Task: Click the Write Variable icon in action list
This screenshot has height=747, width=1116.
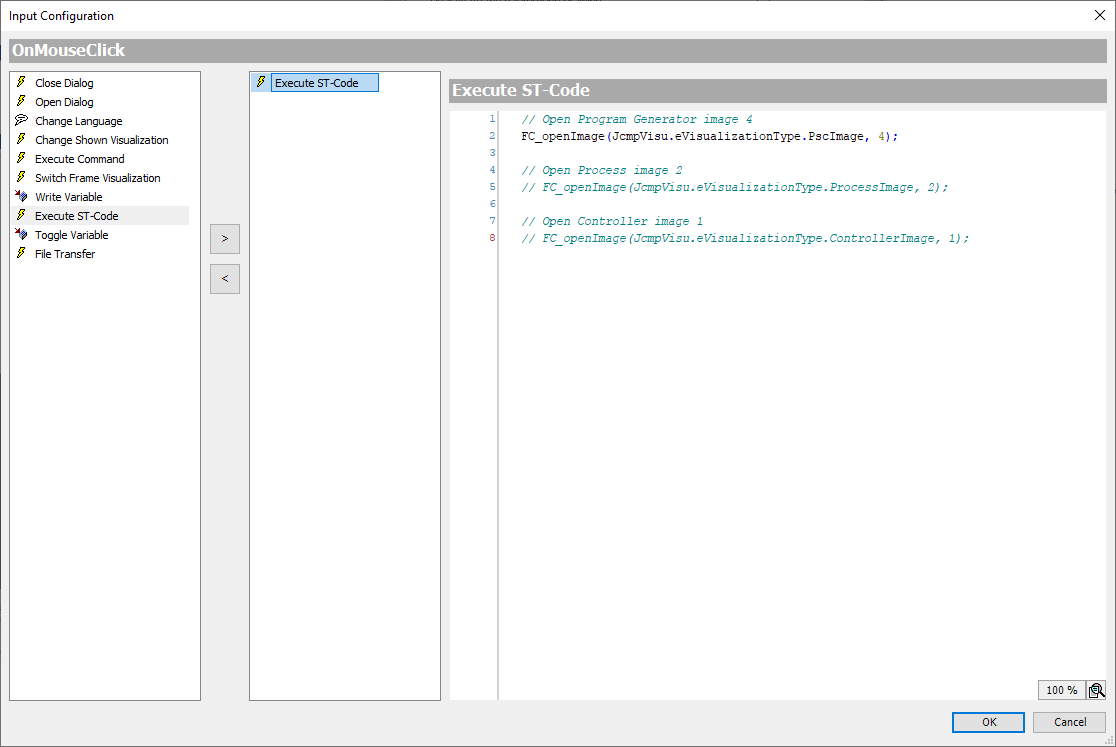Action: point(21,197)
